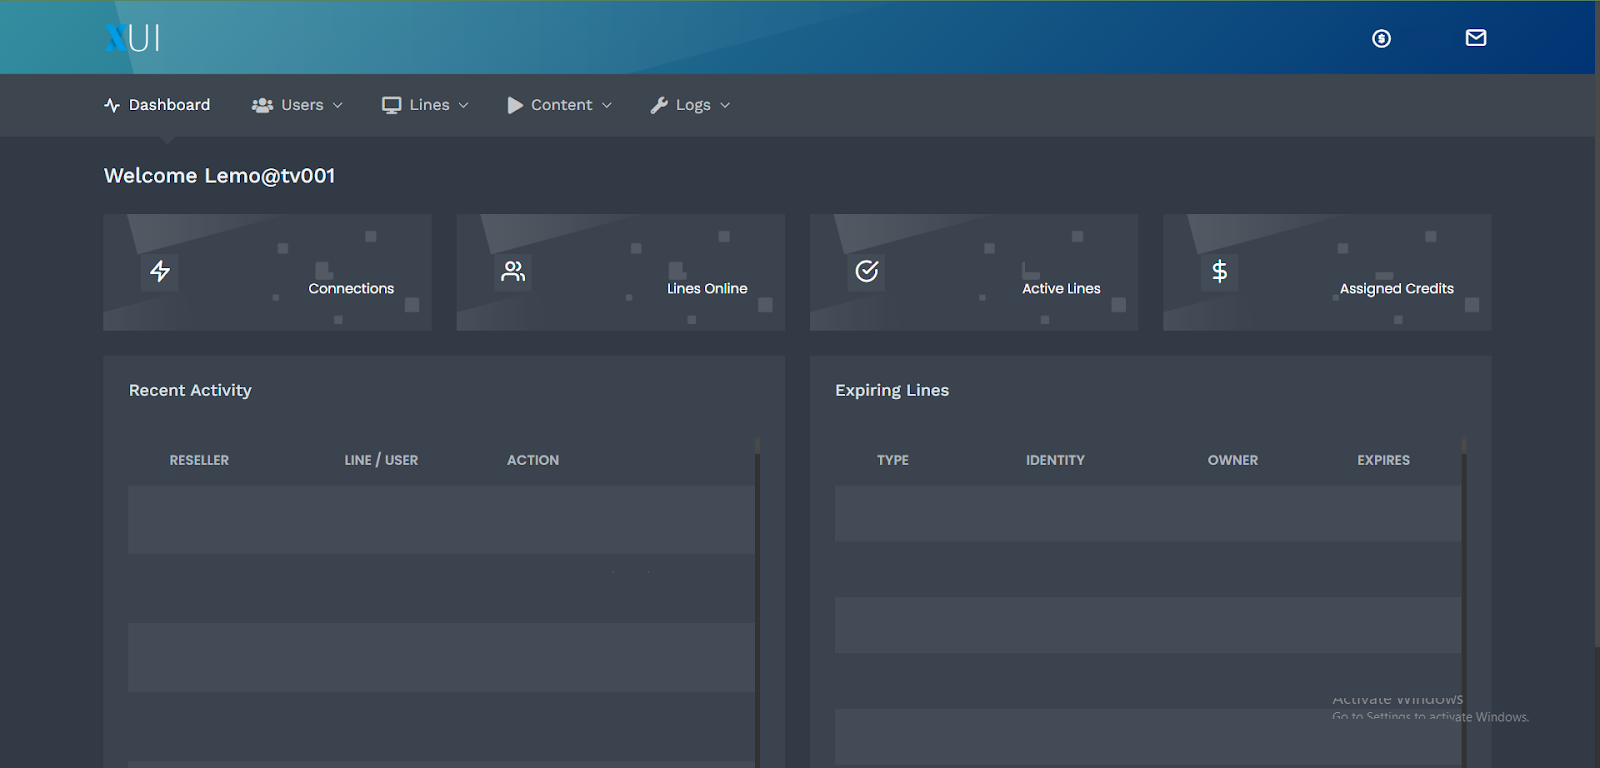Expand the Logs dropdown chevron
The image size is (1600, 768).
[x=725, y=105]
